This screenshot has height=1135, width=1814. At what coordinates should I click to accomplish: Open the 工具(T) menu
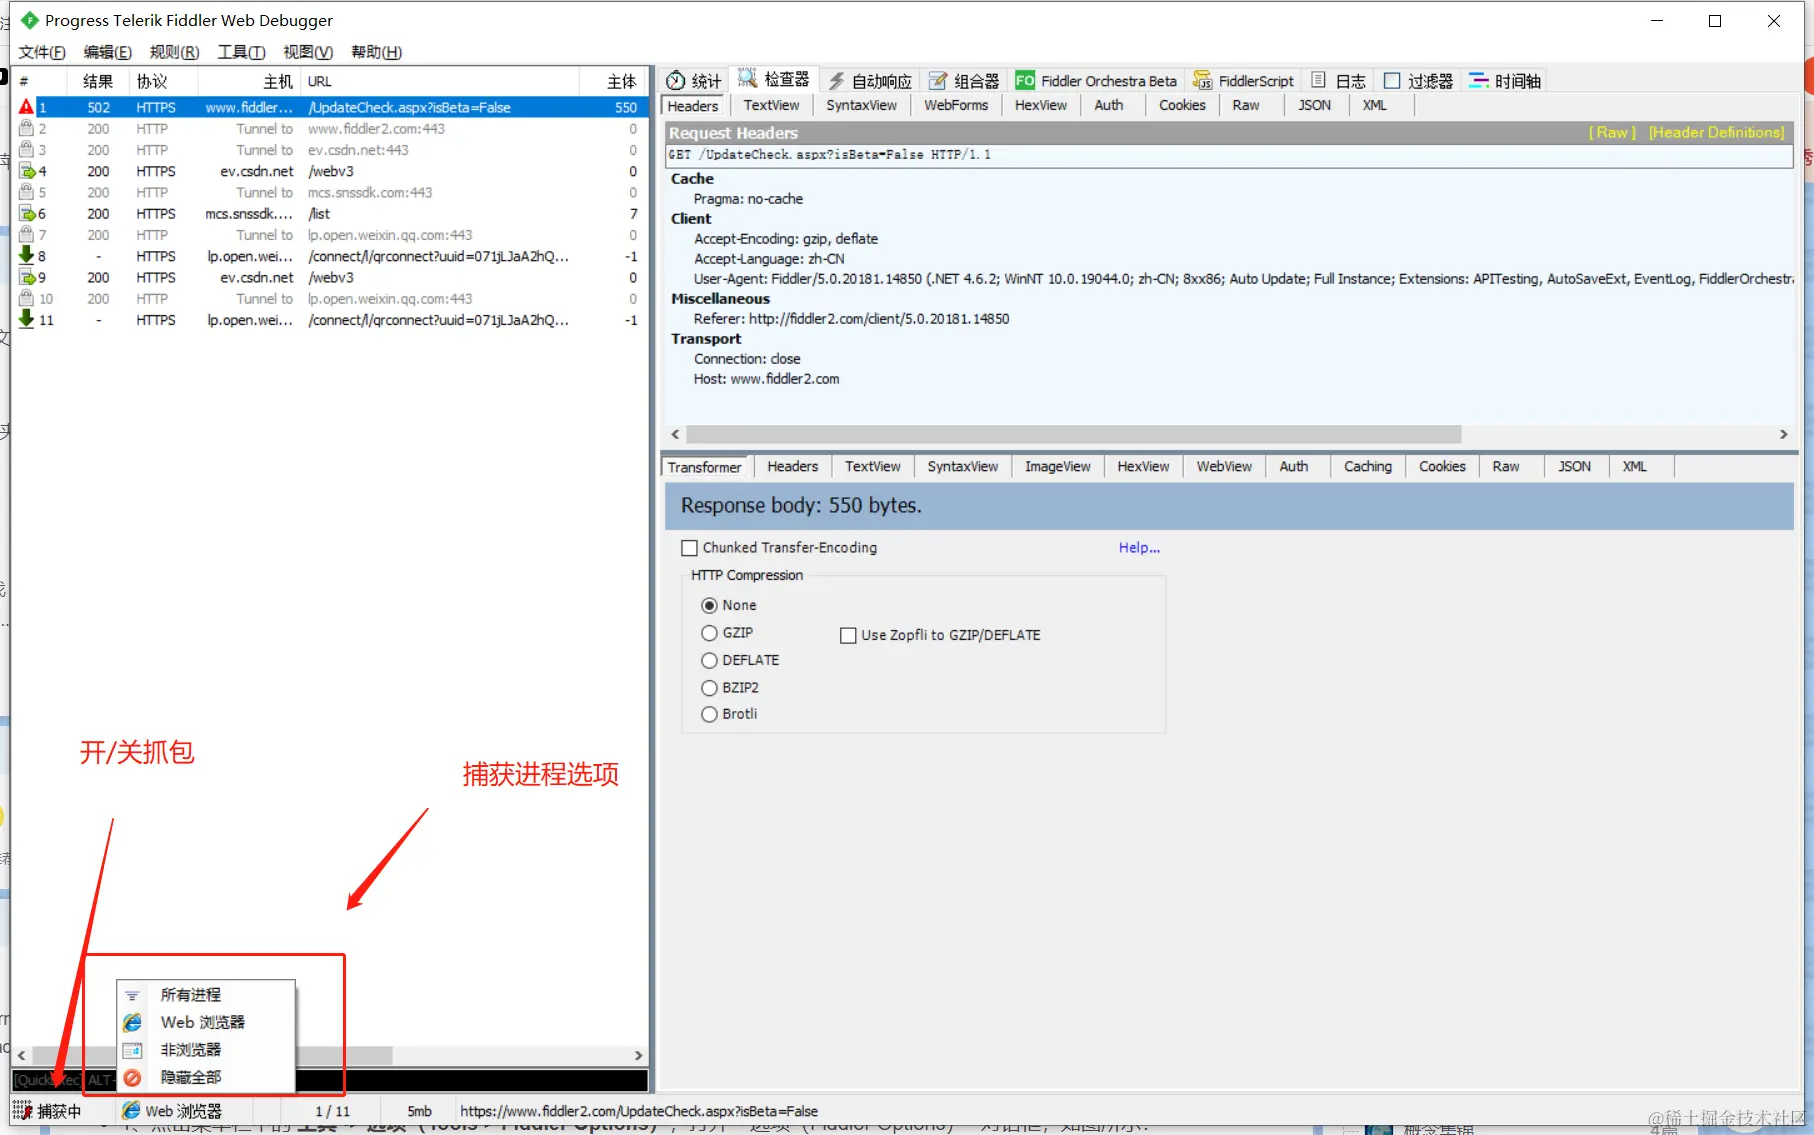pyautogui.click(x=241, y=52)
